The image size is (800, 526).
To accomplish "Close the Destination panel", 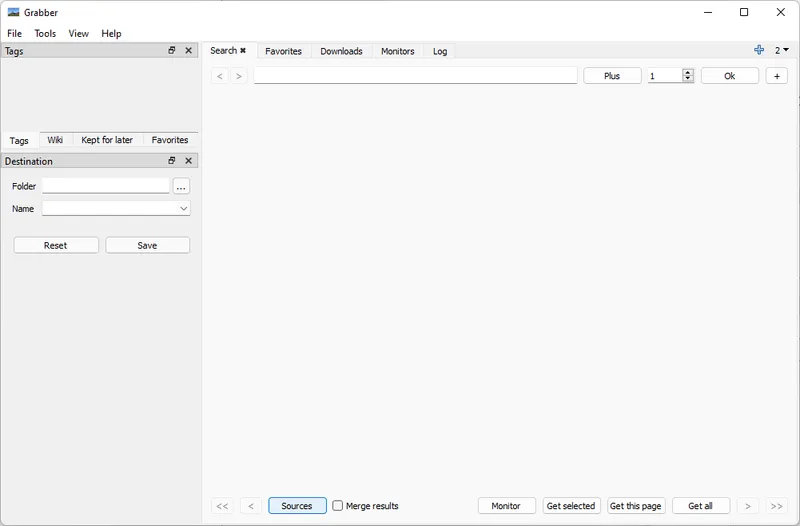I will [188, 161].
